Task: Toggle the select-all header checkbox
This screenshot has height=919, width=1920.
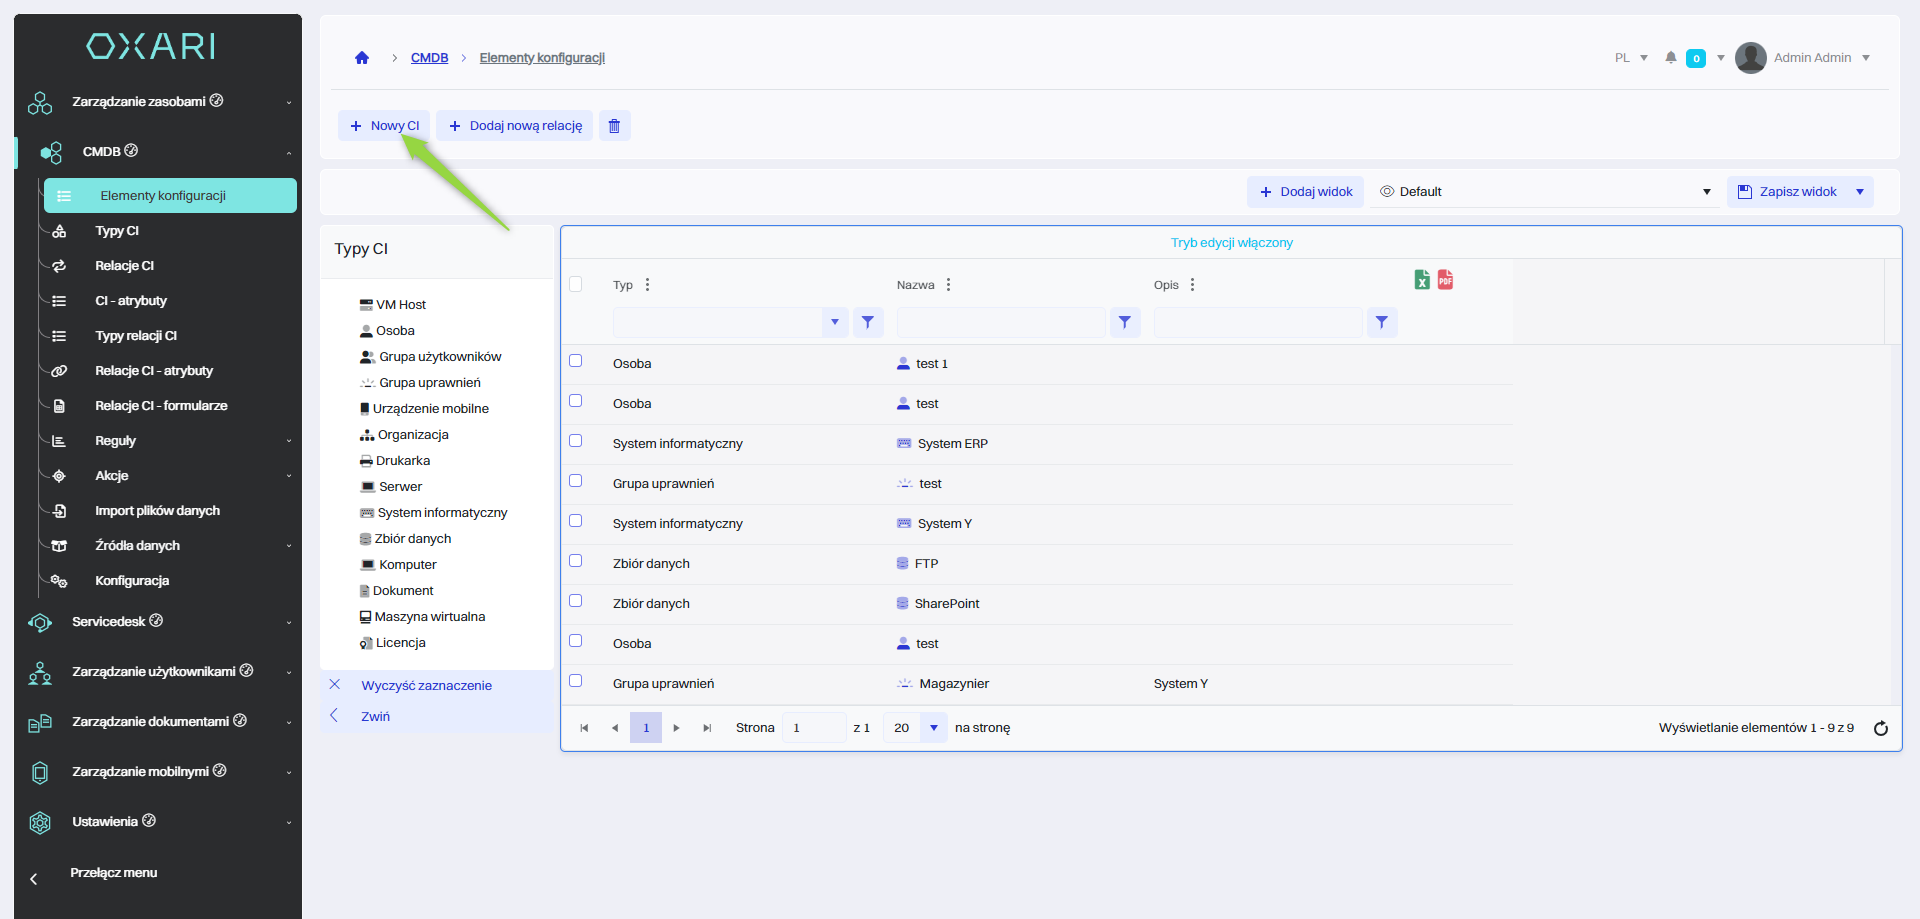Action: (576, 284)
